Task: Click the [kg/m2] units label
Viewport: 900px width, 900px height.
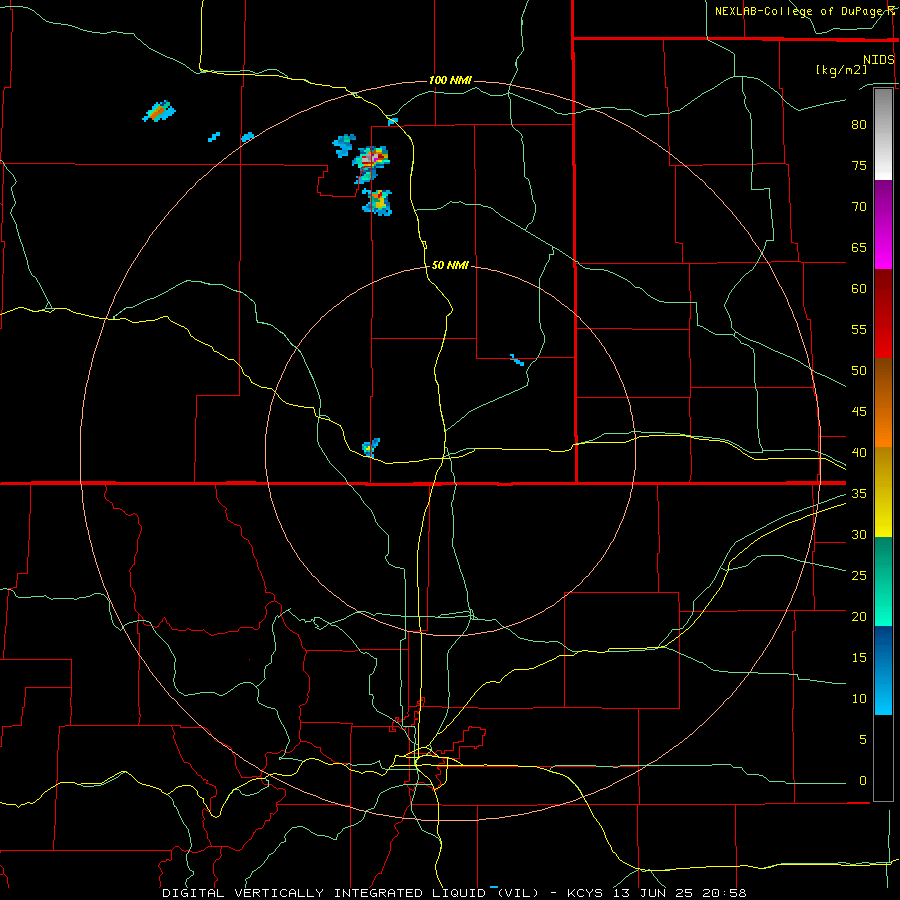Action: coord(841,70)
